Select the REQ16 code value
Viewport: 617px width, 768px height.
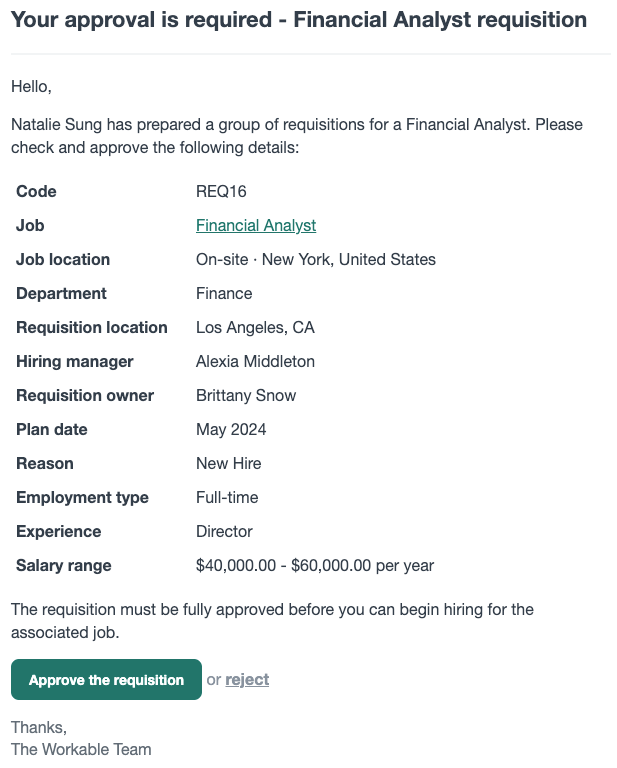pos(221,191)
